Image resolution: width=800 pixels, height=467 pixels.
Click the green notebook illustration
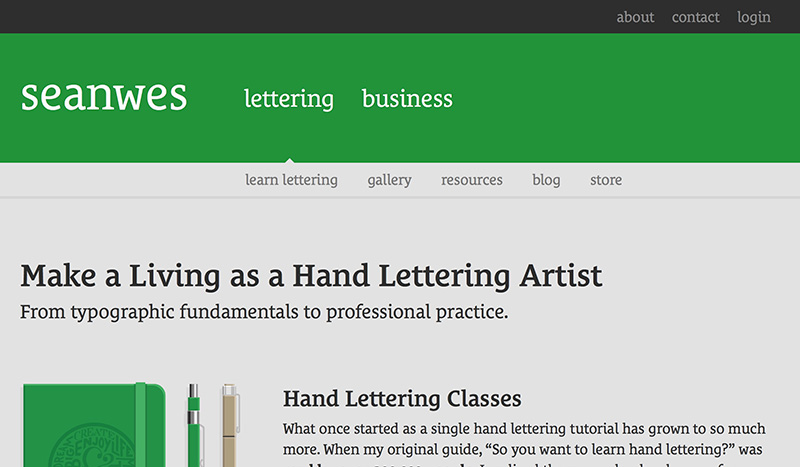(94, 425)
